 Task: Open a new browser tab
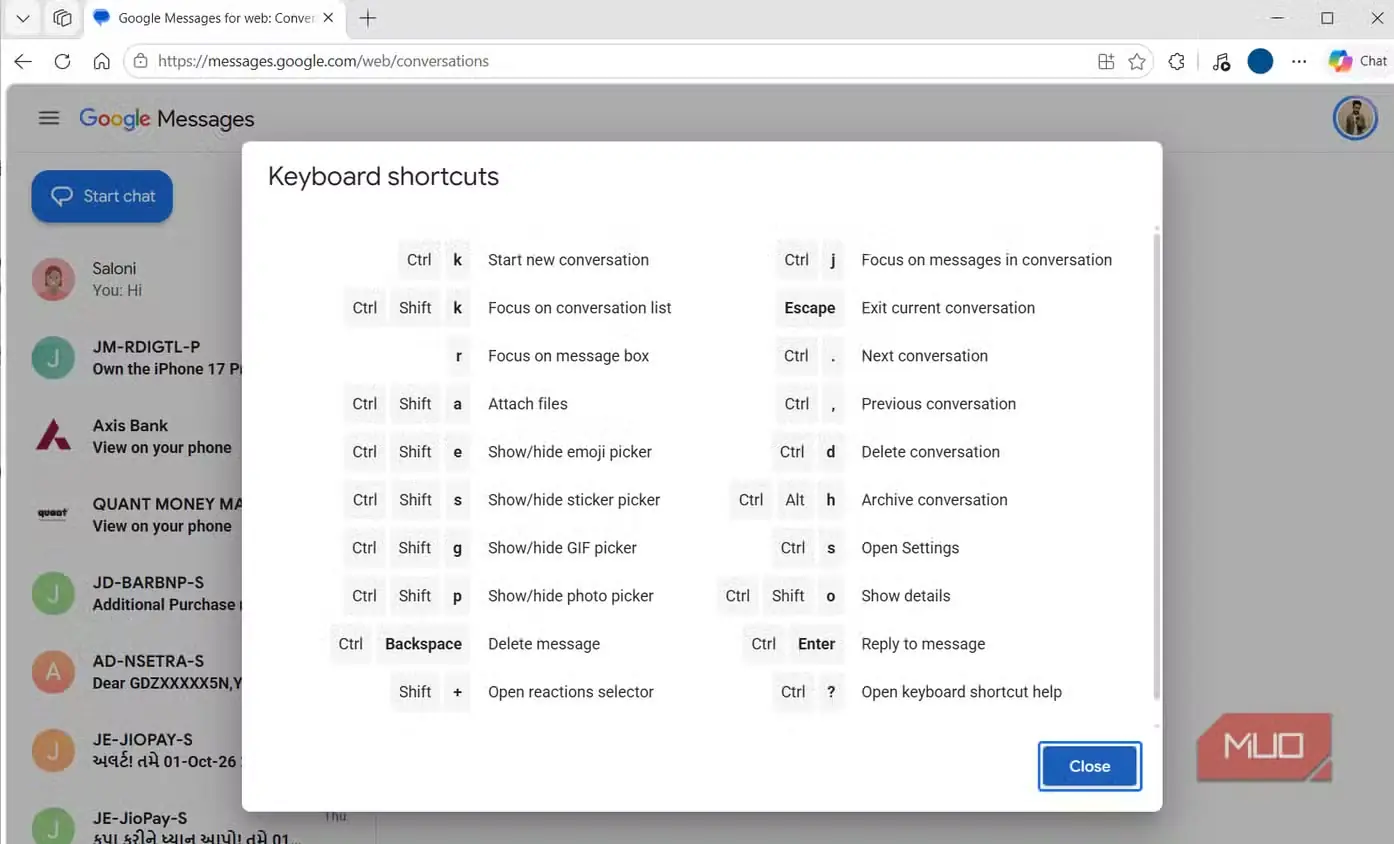368,18
